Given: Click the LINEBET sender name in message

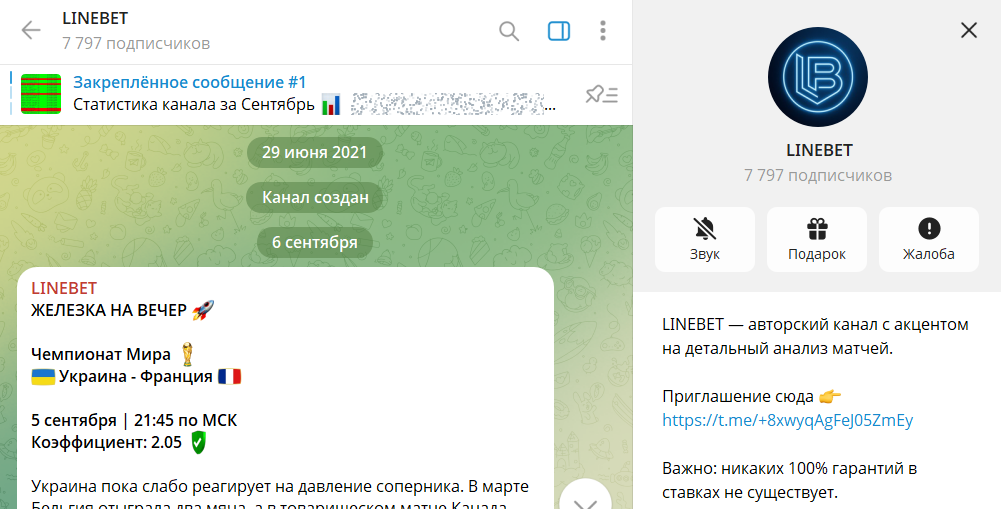Looking at the screenshot, I should 64,288.
